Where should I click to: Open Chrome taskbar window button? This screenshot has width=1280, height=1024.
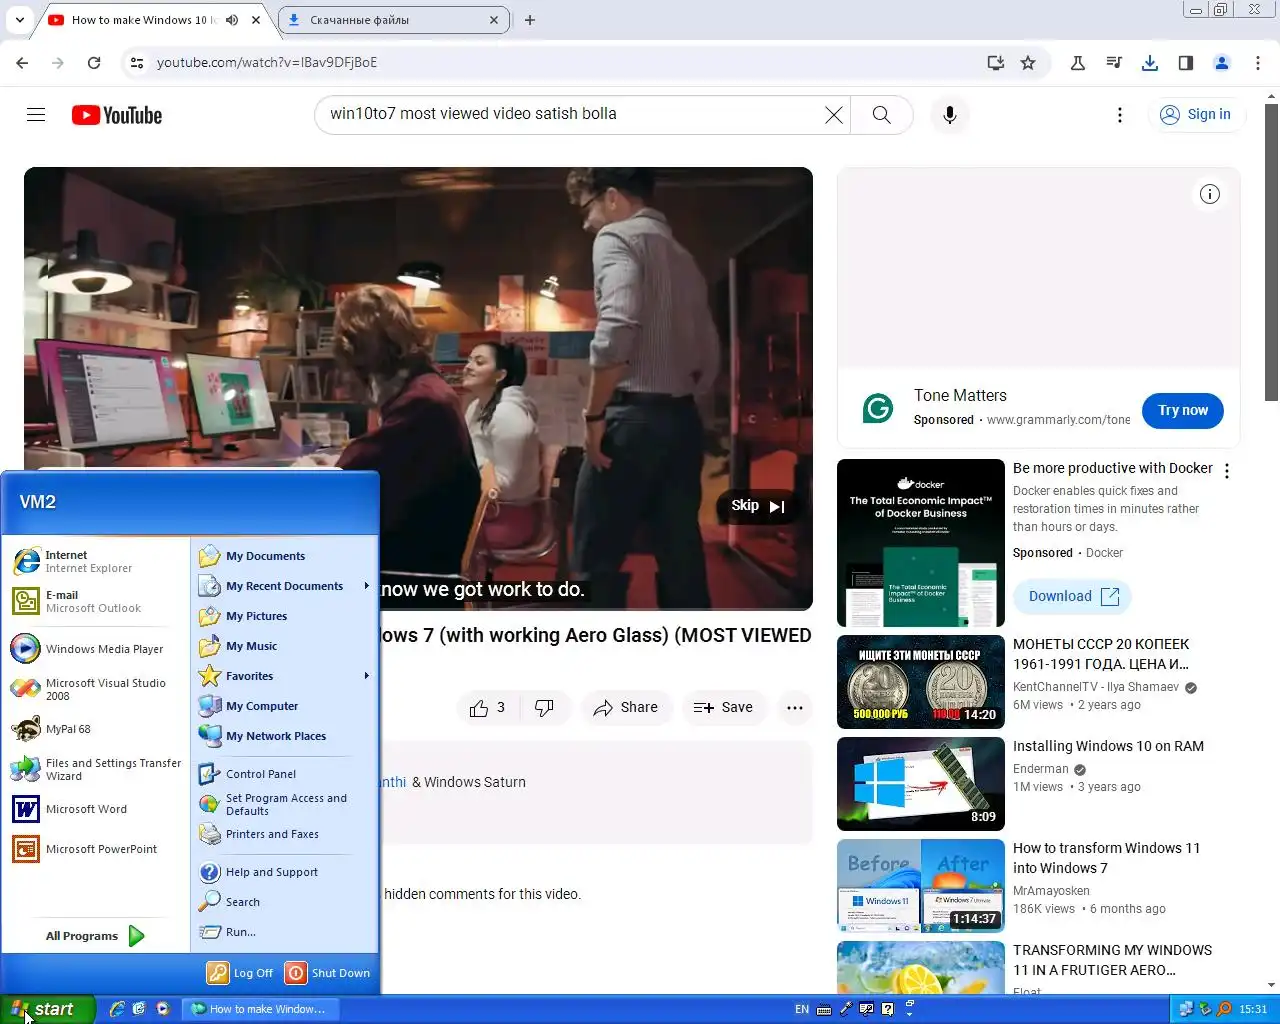pos(262,1009)
